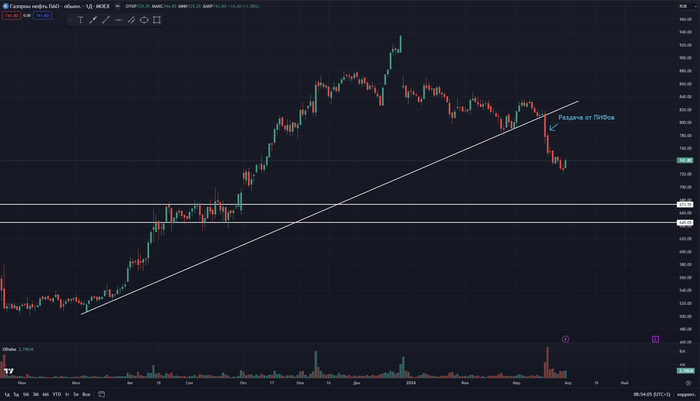Click the spread value 0.00 between price buttons
This screenshot has height=401, width=700.
pyautogui.click(x=27, y=16)
